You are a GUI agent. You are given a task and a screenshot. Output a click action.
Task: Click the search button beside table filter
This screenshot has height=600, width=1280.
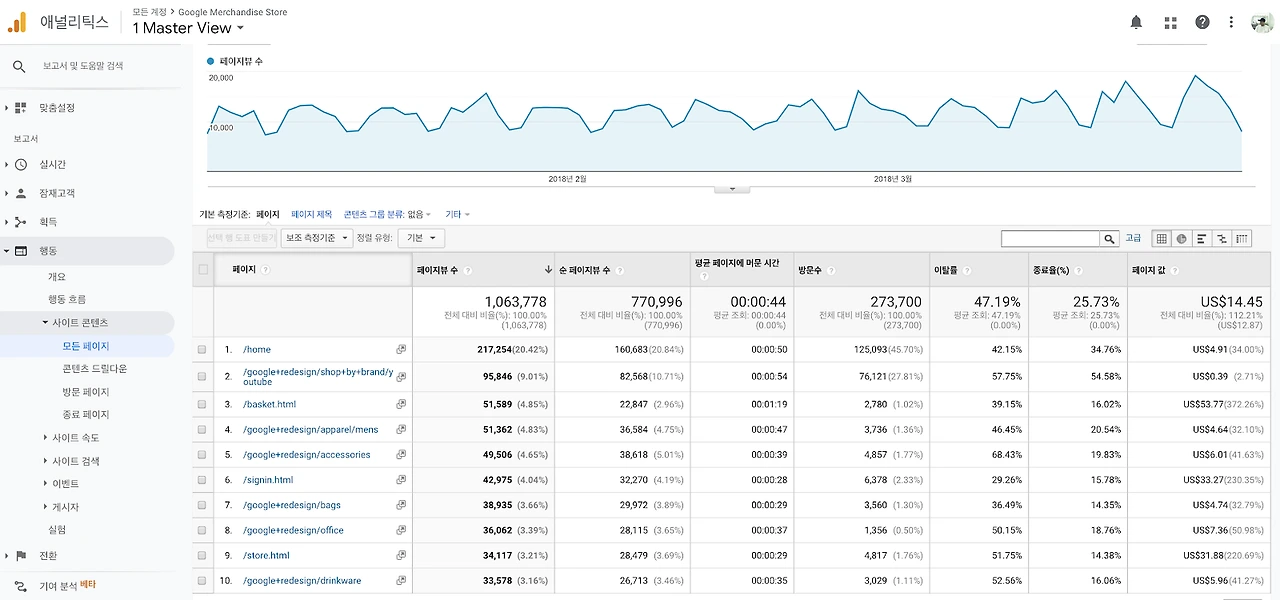(x=1109, y=239)
